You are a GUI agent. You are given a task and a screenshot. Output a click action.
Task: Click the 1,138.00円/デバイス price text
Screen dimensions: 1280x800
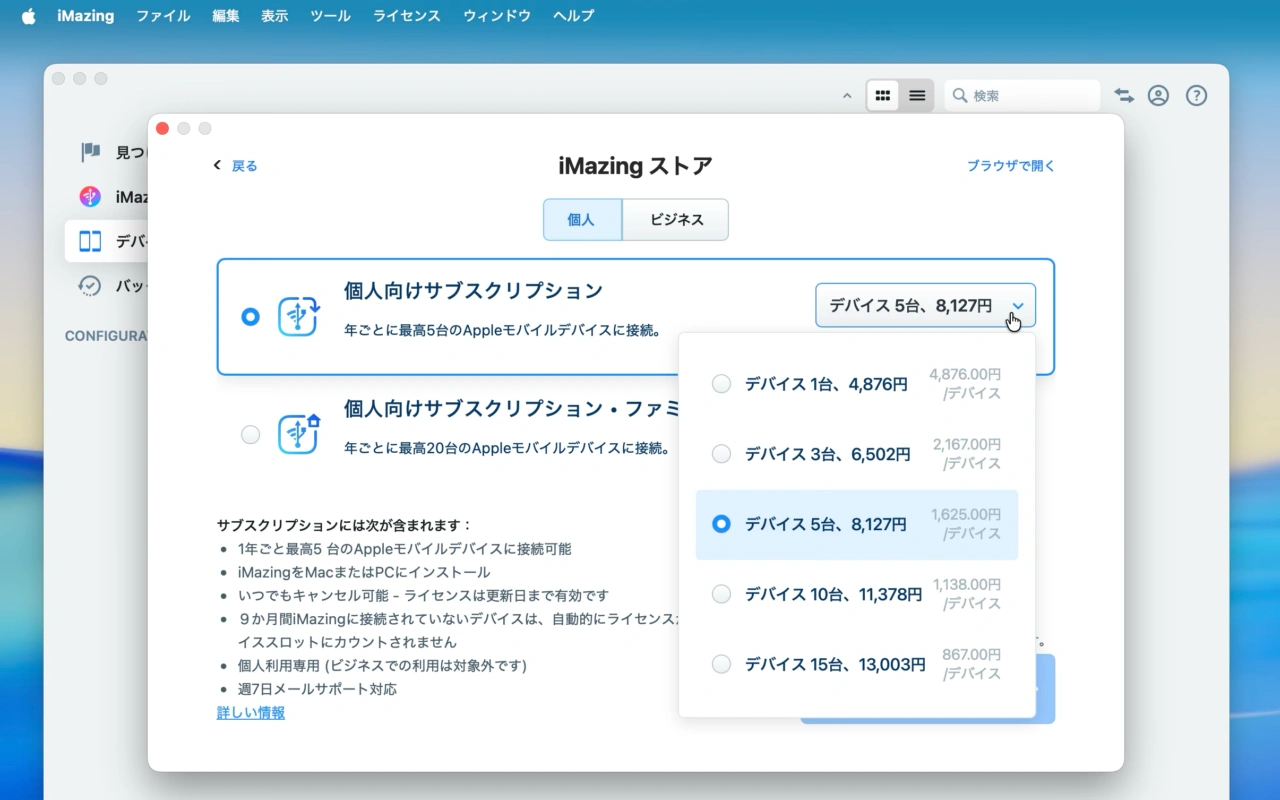pos(967,594)
